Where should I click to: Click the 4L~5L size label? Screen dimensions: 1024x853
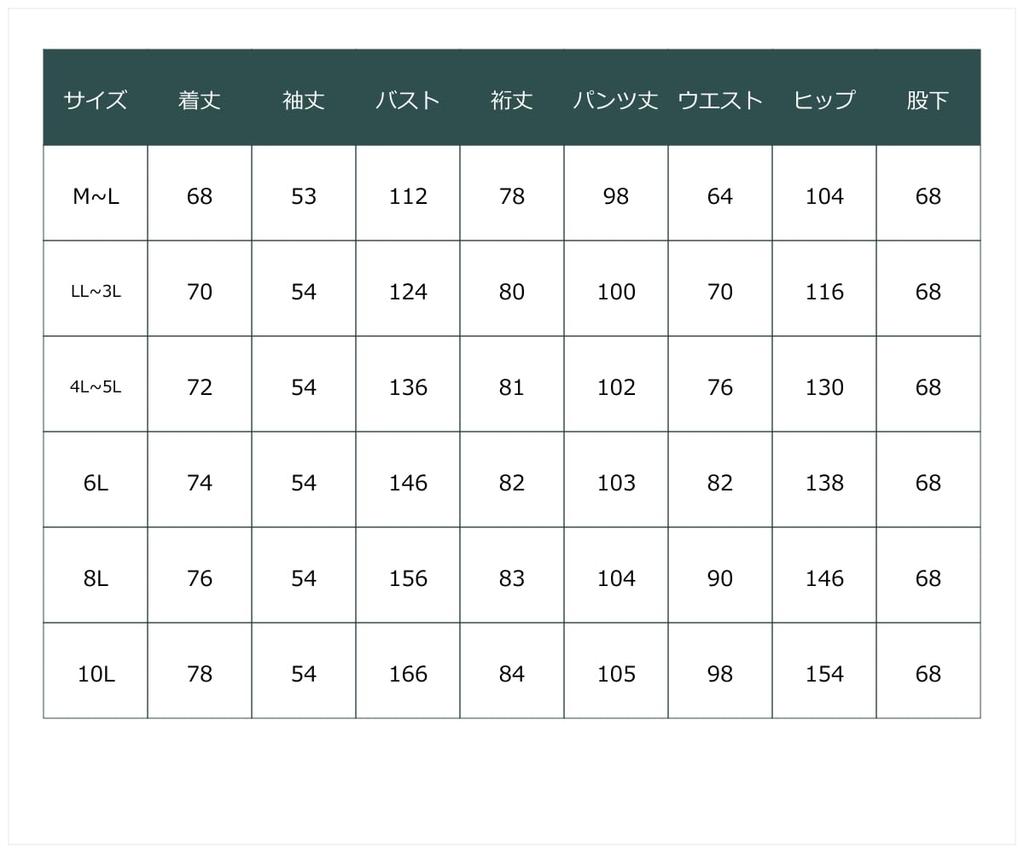[x=95, y=387]
